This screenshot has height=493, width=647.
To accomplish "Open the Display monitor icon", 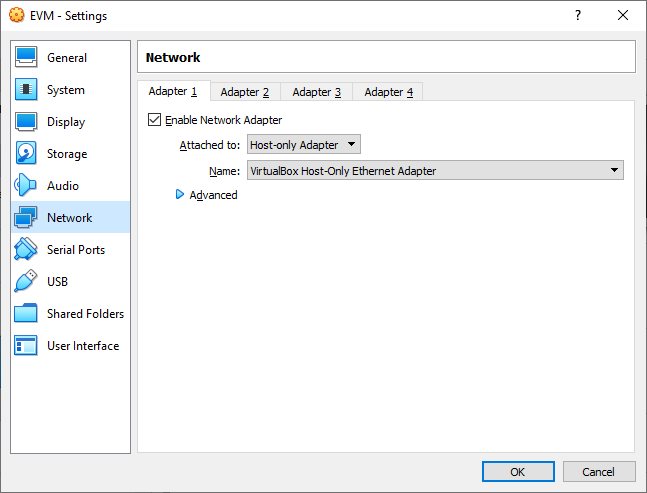I will pyautogui.click(x=27, y=122).
